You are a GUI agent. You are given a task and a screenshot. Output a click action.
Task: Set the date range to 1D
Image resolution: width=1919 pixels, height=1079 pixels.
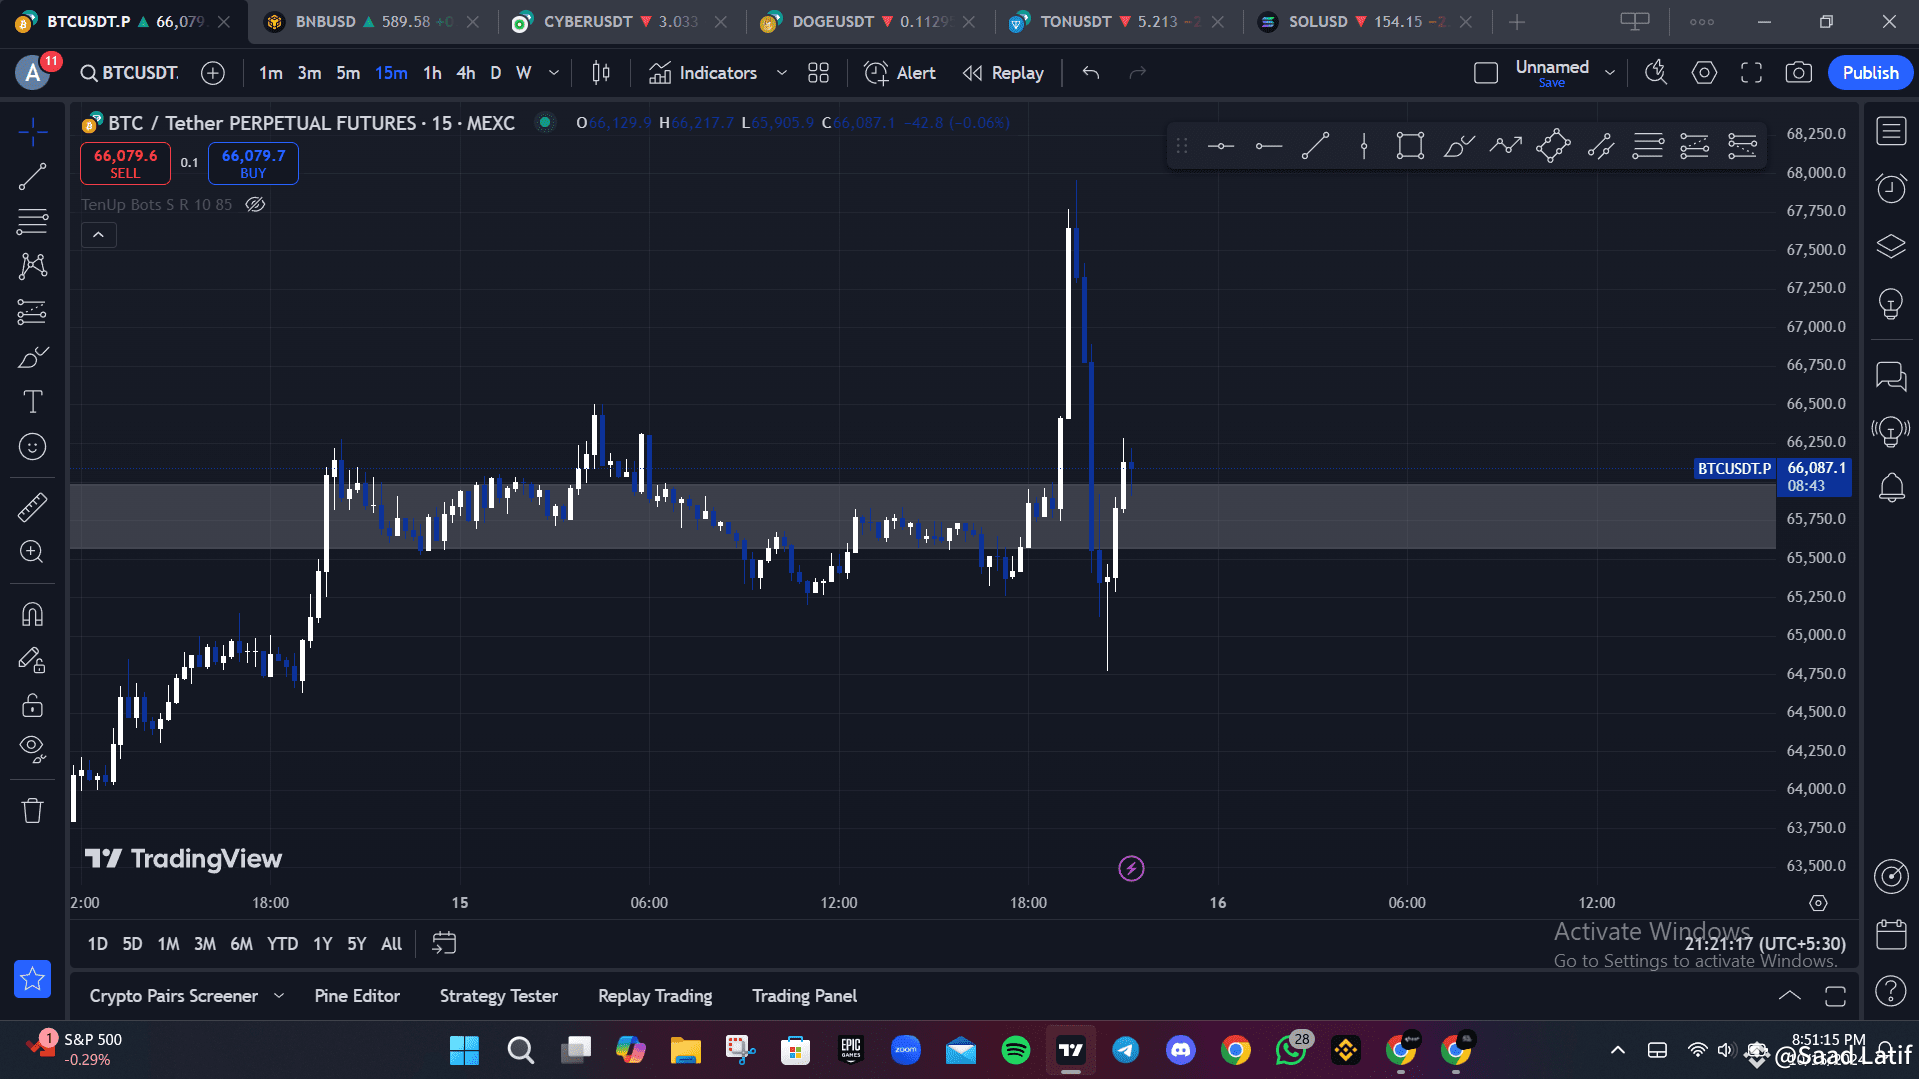(97, 944)
